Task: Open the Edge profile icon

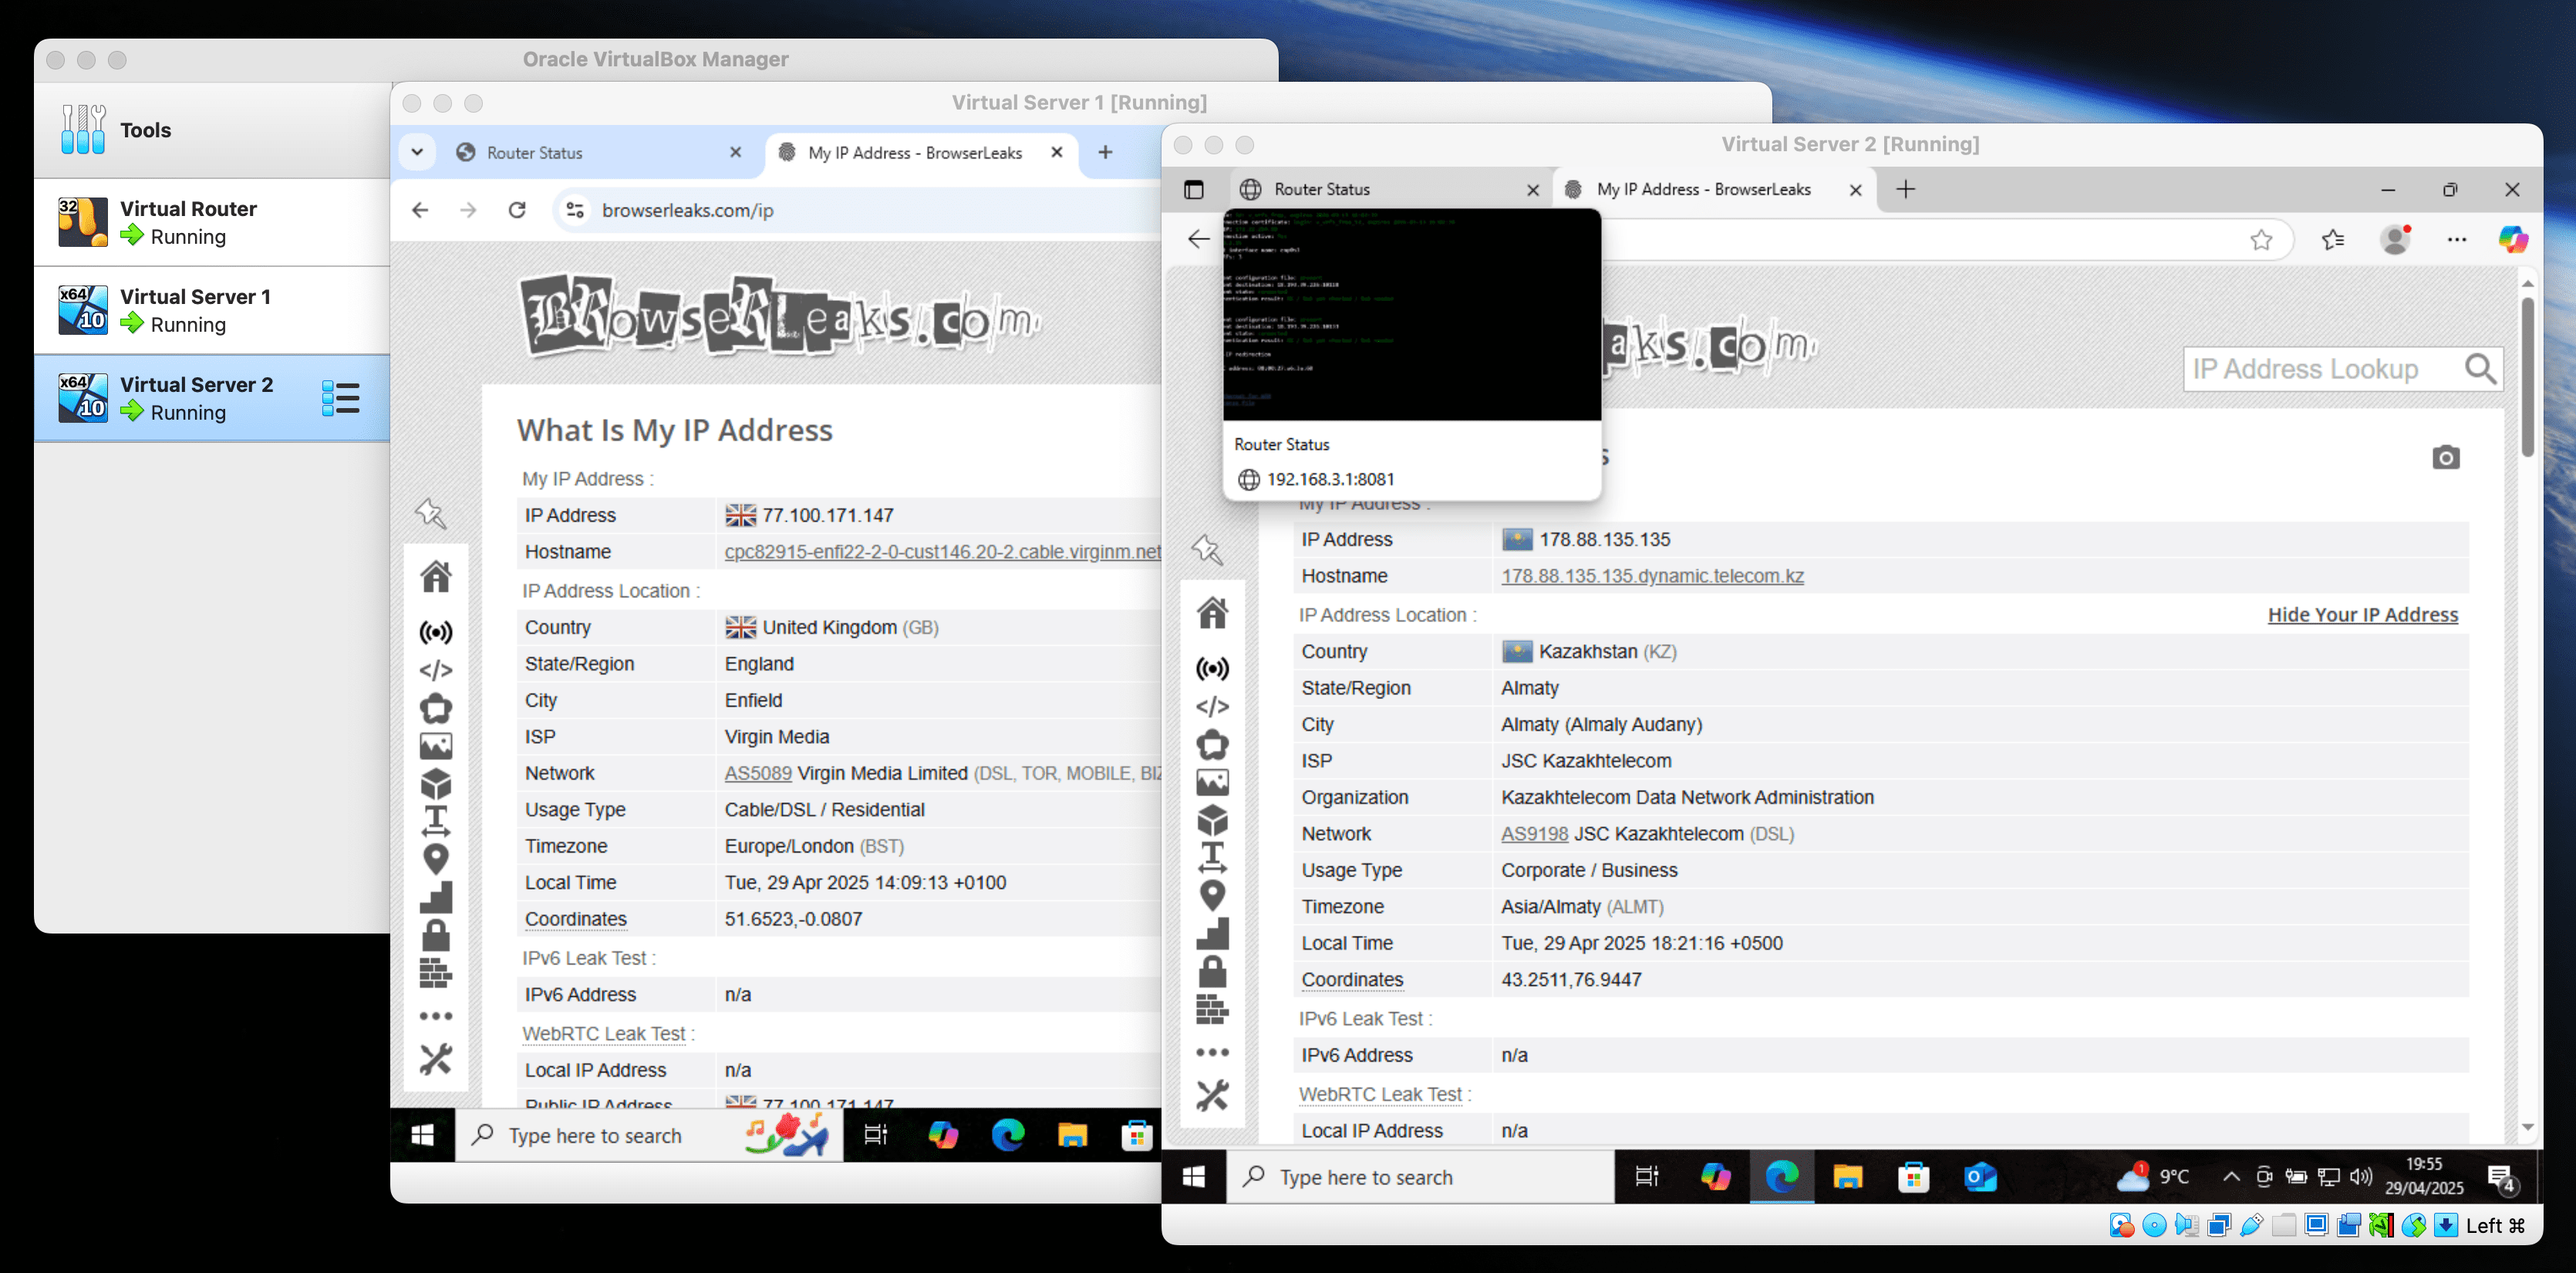Action: (2394, 239)
